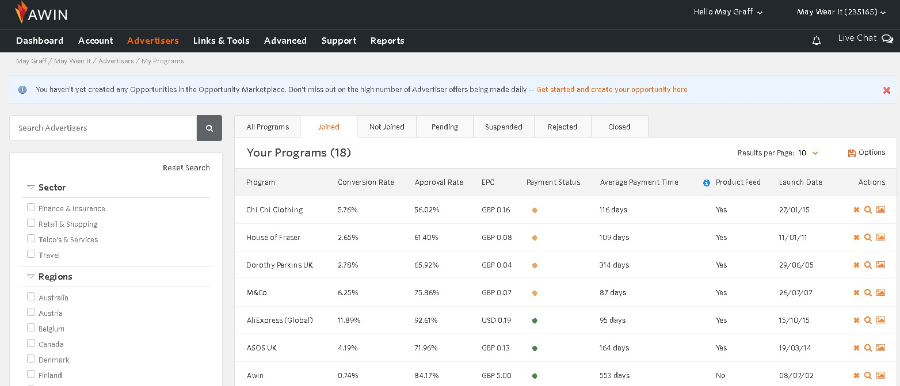This screenshot has height=386, width=900.
Task: Sort by Launch Date column header
Action: click(801, 182)
